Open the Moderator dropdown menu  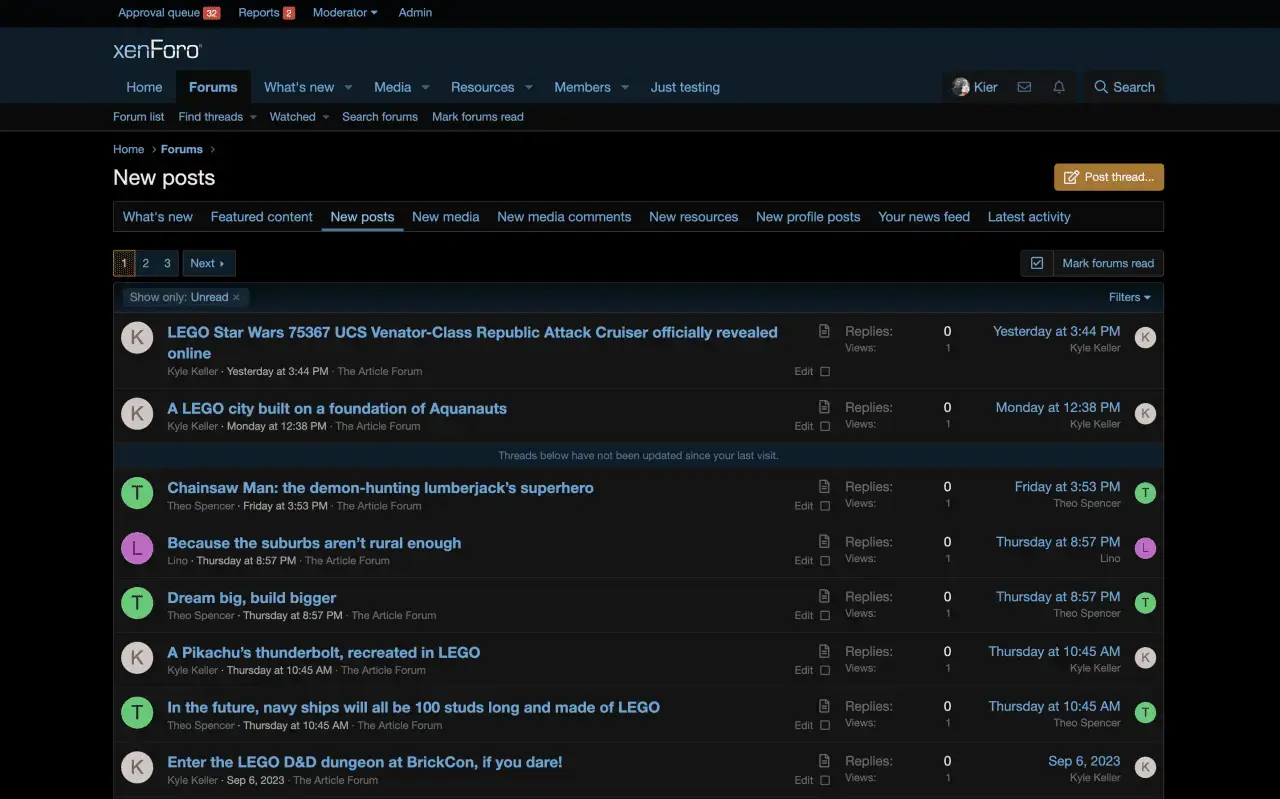click(x=345, y=13)
